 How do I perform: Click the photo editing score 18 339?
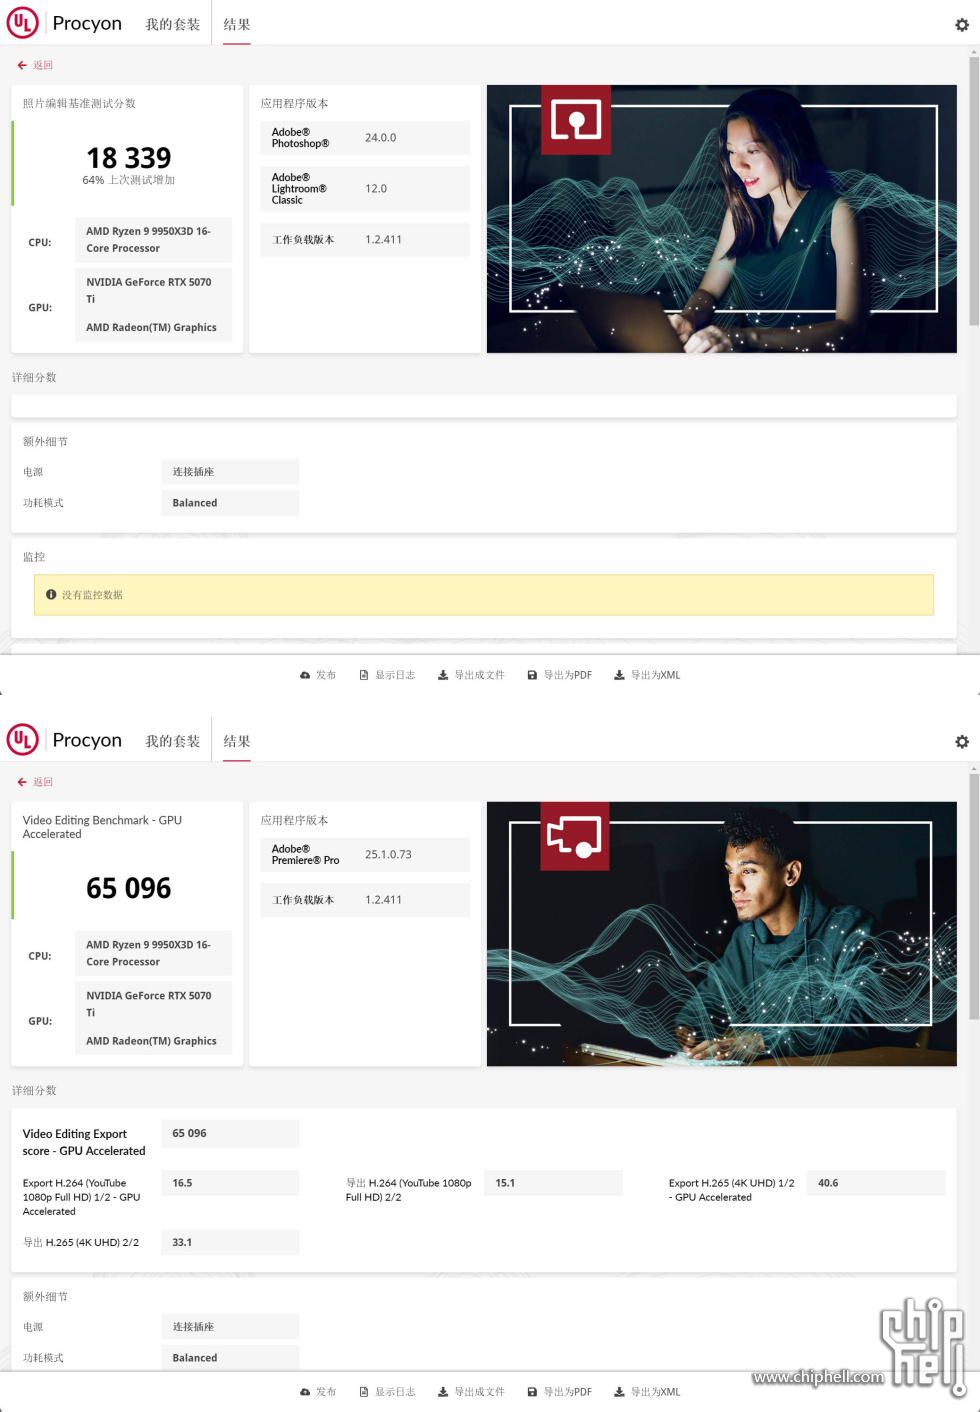pos(129,158)
